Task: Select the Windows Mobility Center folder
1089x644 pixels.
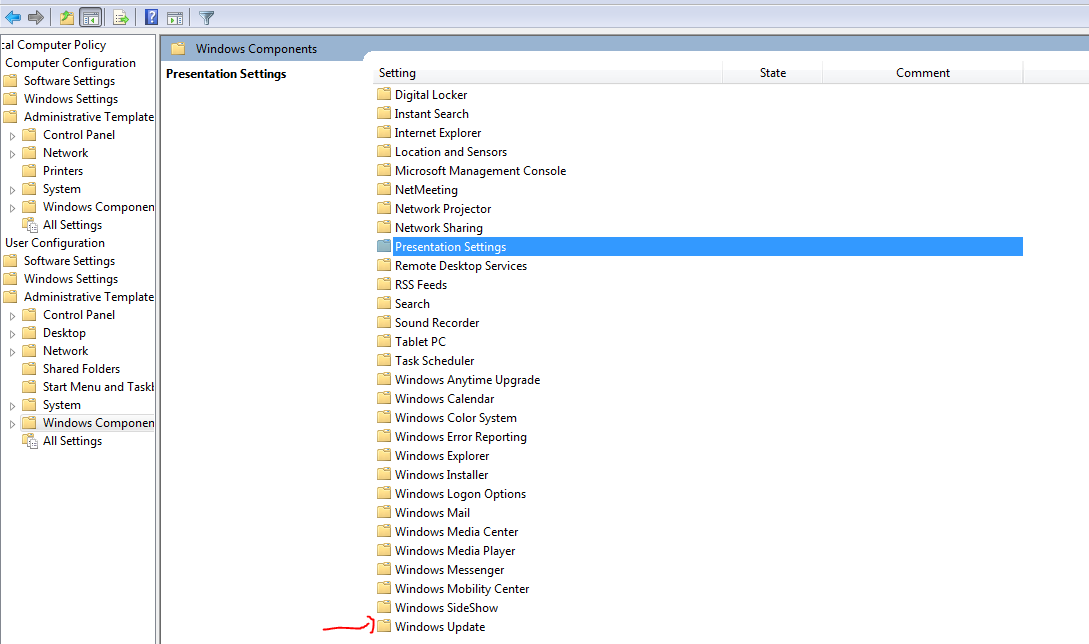Action: [x=462, y=588]
